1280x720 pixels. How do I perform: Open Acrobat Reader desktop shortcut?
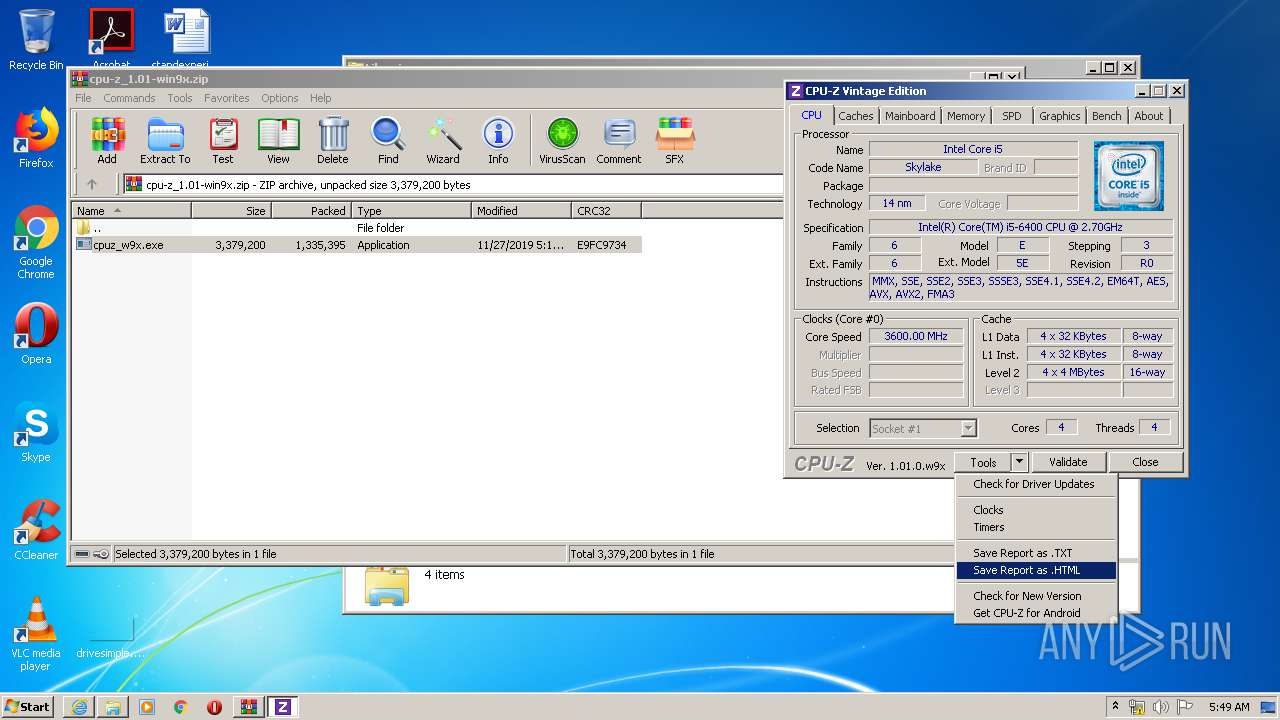pos(111,38)
